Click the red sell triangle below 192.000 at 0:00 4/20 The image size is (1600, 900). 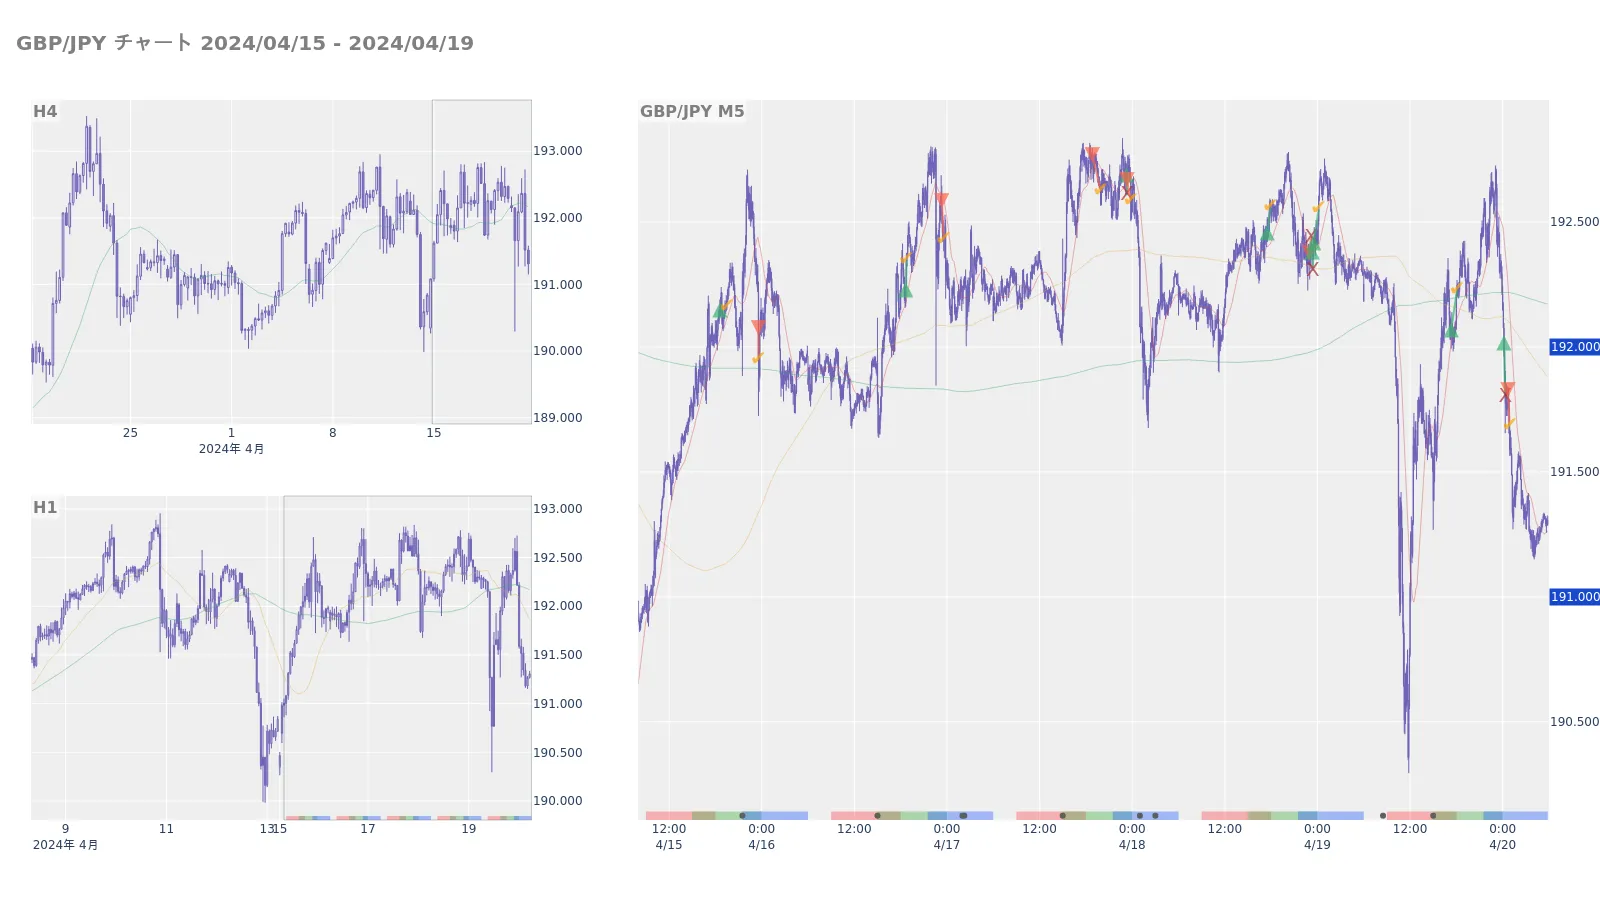(1508, 388)
